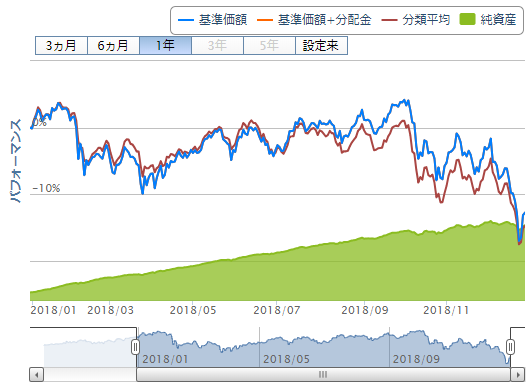This screenshot has width=528, height=390.
Task: Click the 2018/07 x-axis label
Action: click(x=277, y=310)
